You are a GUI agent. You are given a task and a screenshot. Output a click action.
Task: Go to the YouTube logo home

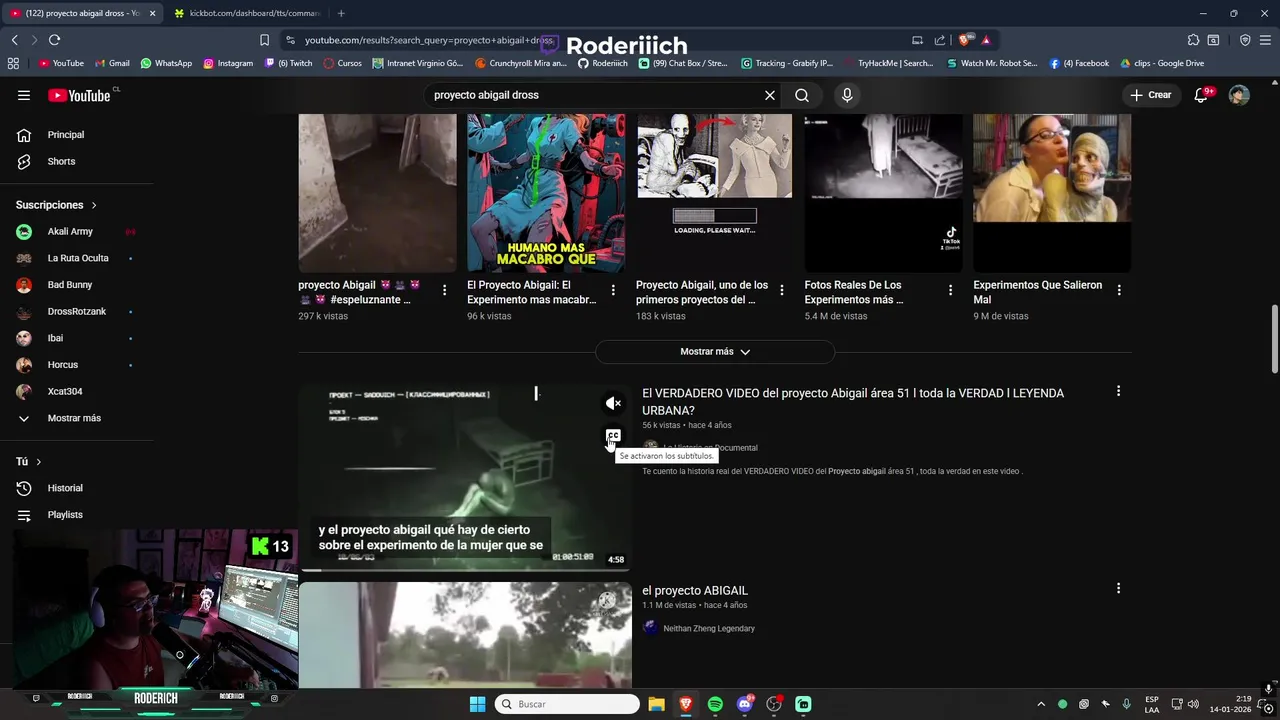[79, 95]
